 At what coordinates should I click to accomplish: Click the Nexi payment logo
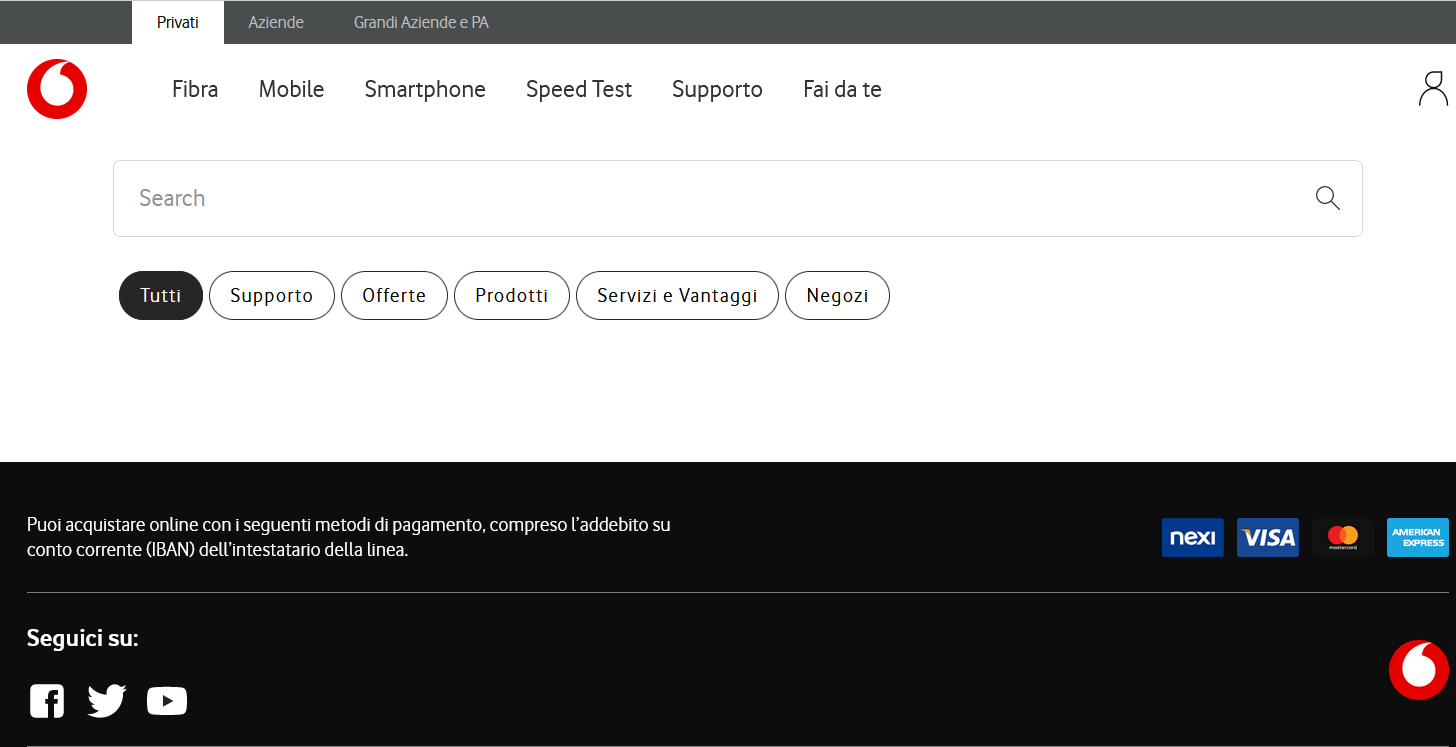[1192, 538]
